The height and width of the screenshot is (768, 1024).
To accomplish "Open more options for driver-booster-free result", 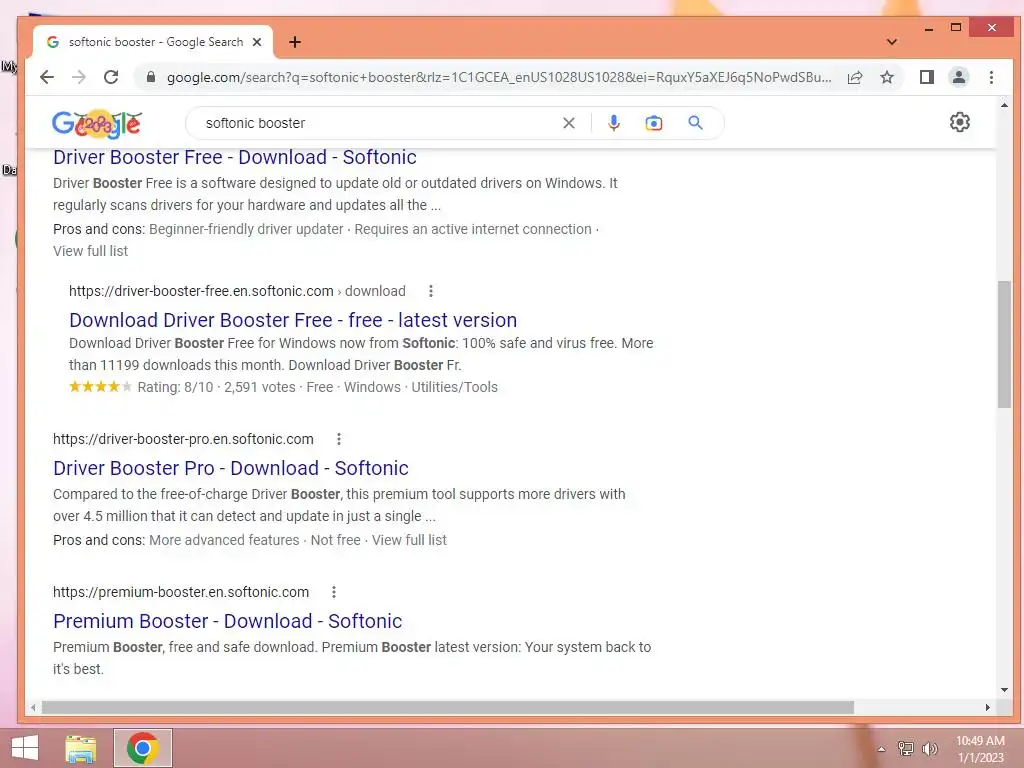I will (x=430, y=291).
